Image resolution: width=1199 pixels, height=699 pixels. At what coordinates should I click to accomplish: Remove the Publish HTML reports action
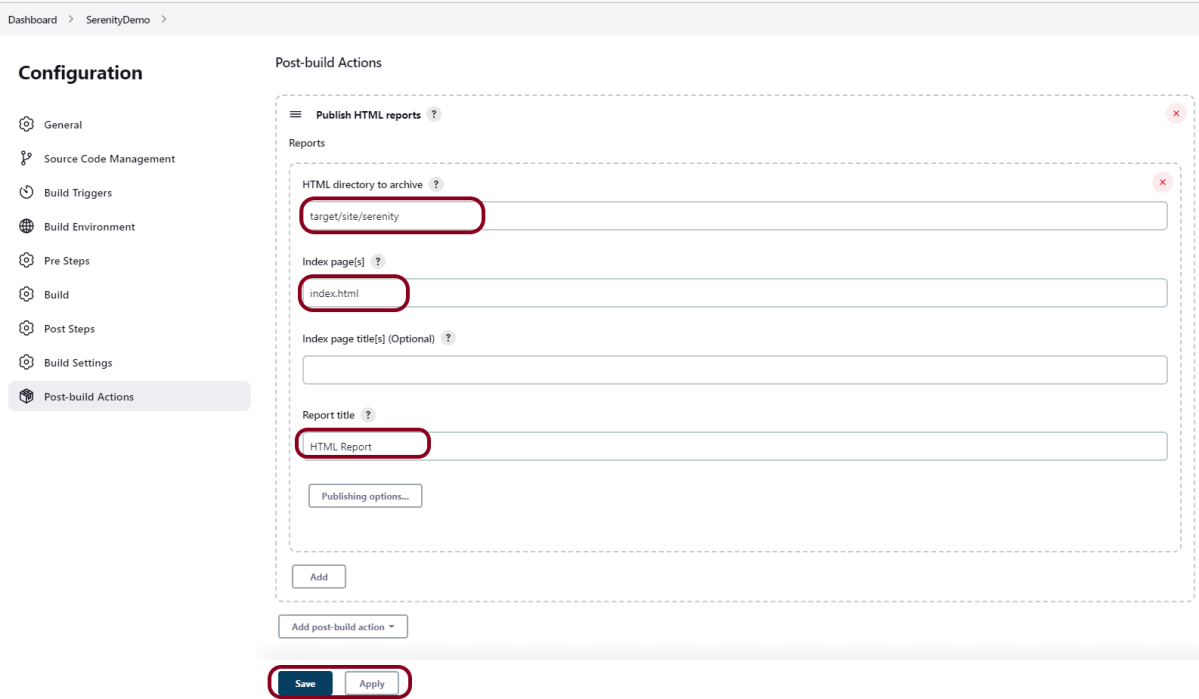coord(1176,114)
